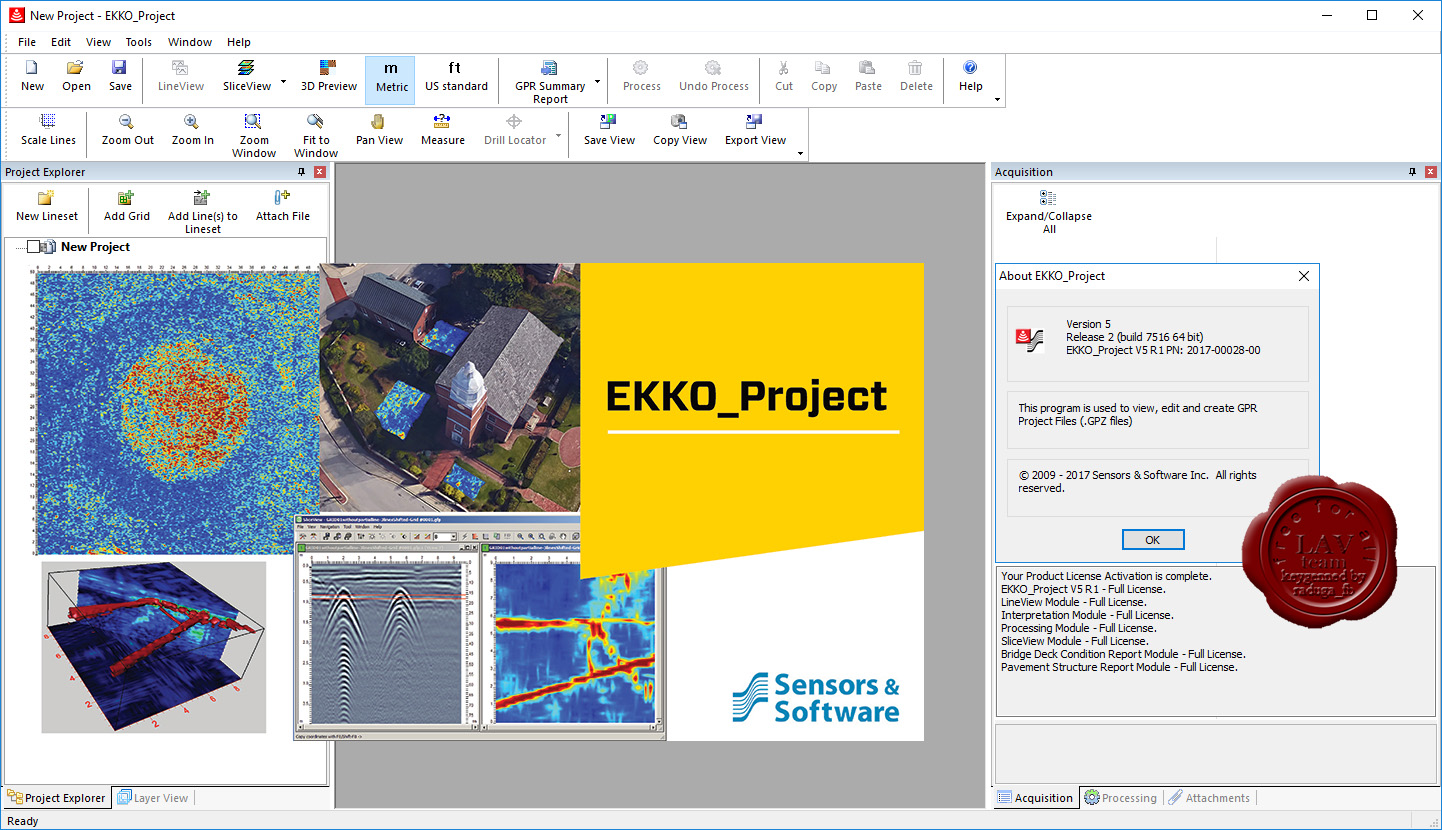Click Expand/Collapse All in Acquisition panel

pos(1049,211)
